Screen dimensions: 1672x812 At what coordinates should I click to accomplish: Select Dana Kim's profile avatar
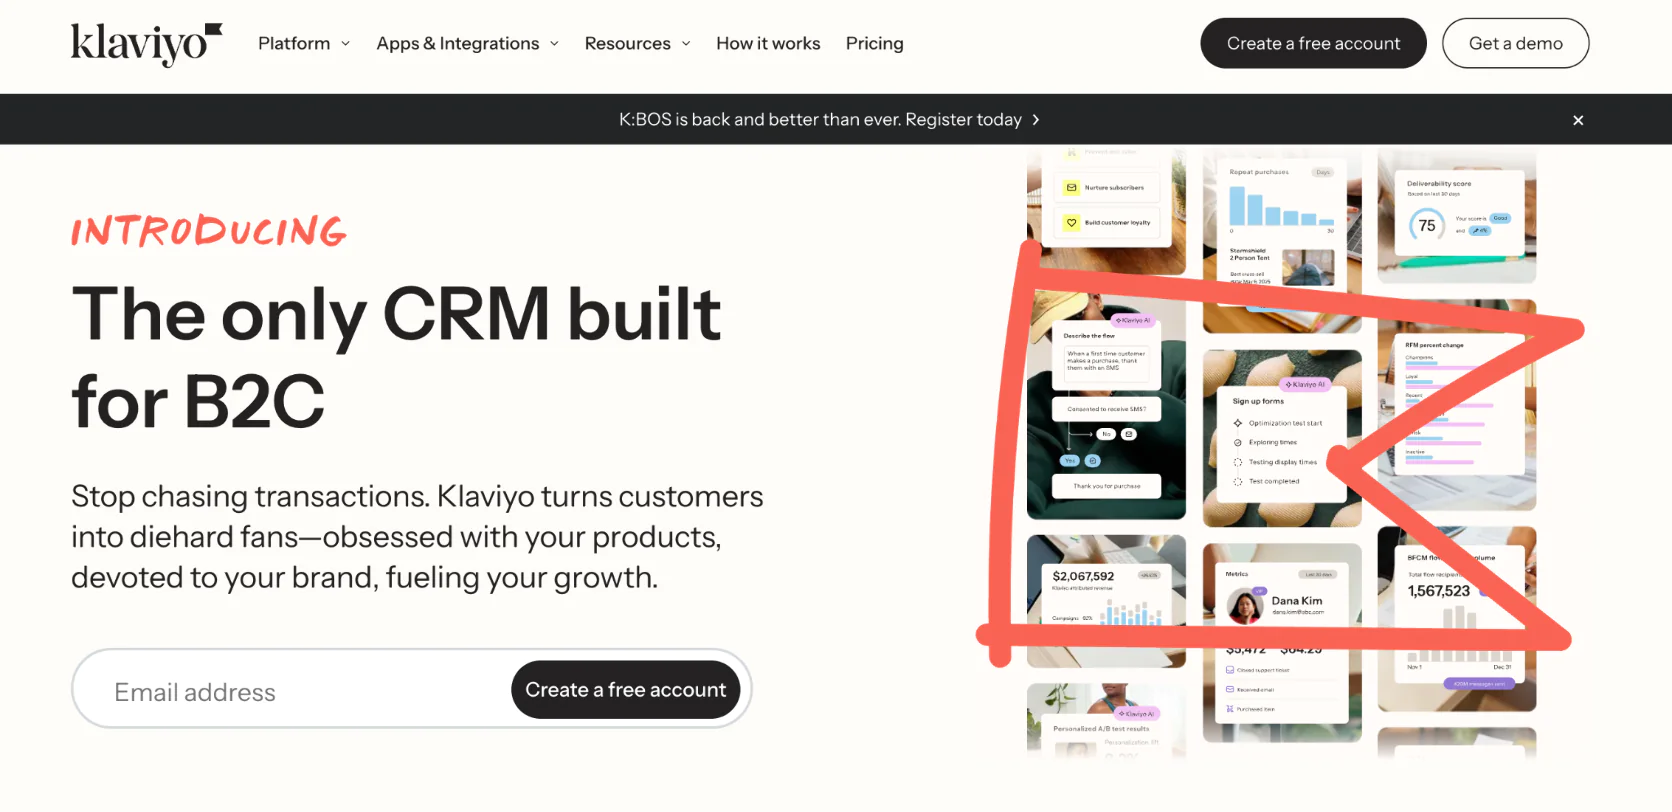click(x=1245, y=605)
